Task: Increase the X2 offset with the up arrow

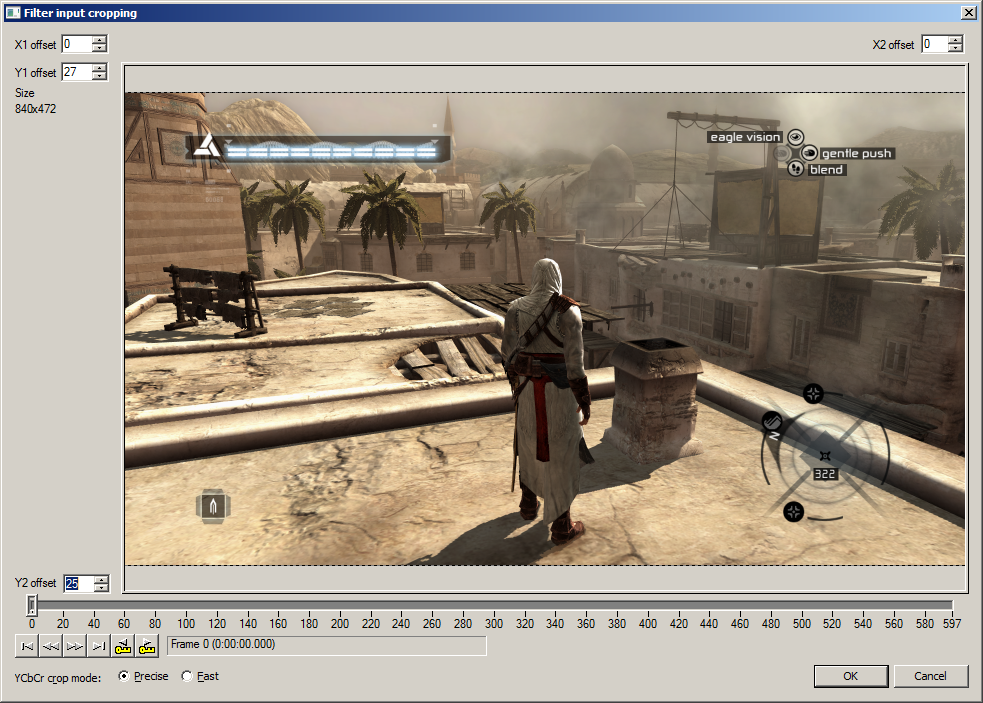Action: tap(955, 40)
